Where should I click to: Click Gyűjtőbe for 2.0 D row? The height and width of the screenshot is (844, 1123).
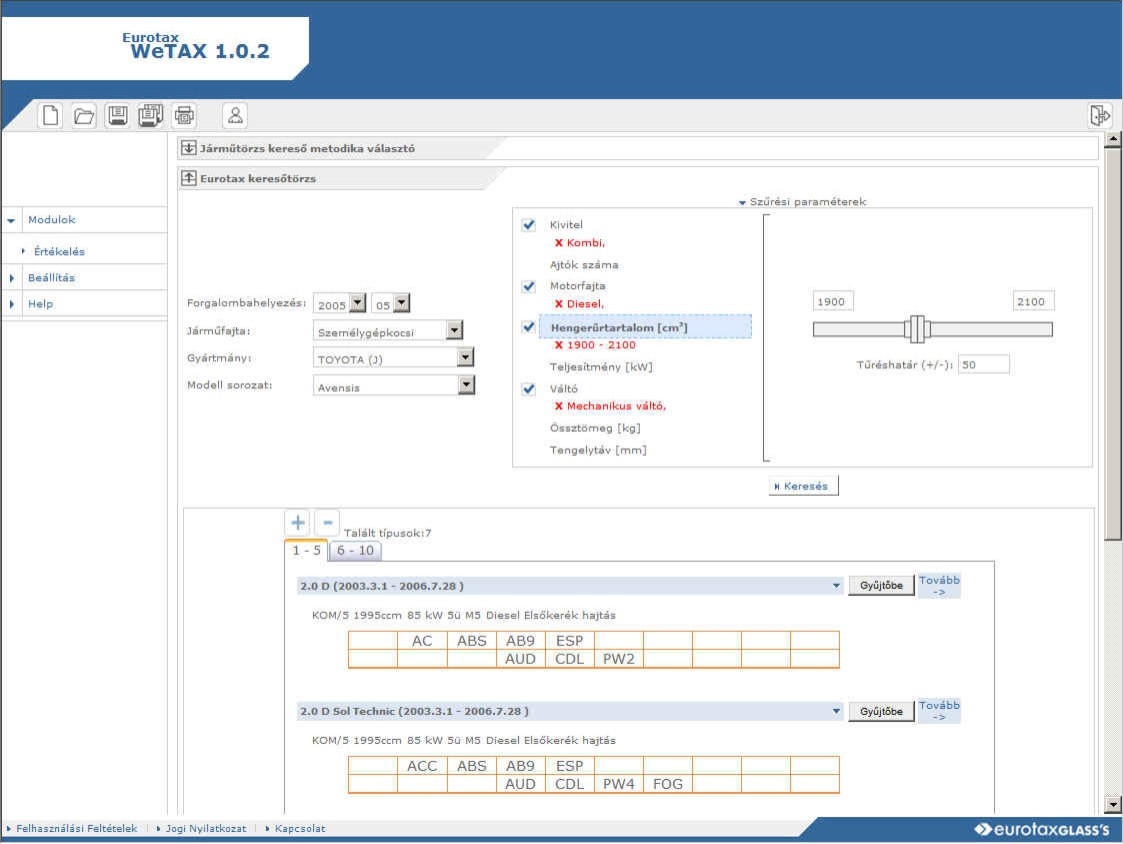(x=881, y=585)
